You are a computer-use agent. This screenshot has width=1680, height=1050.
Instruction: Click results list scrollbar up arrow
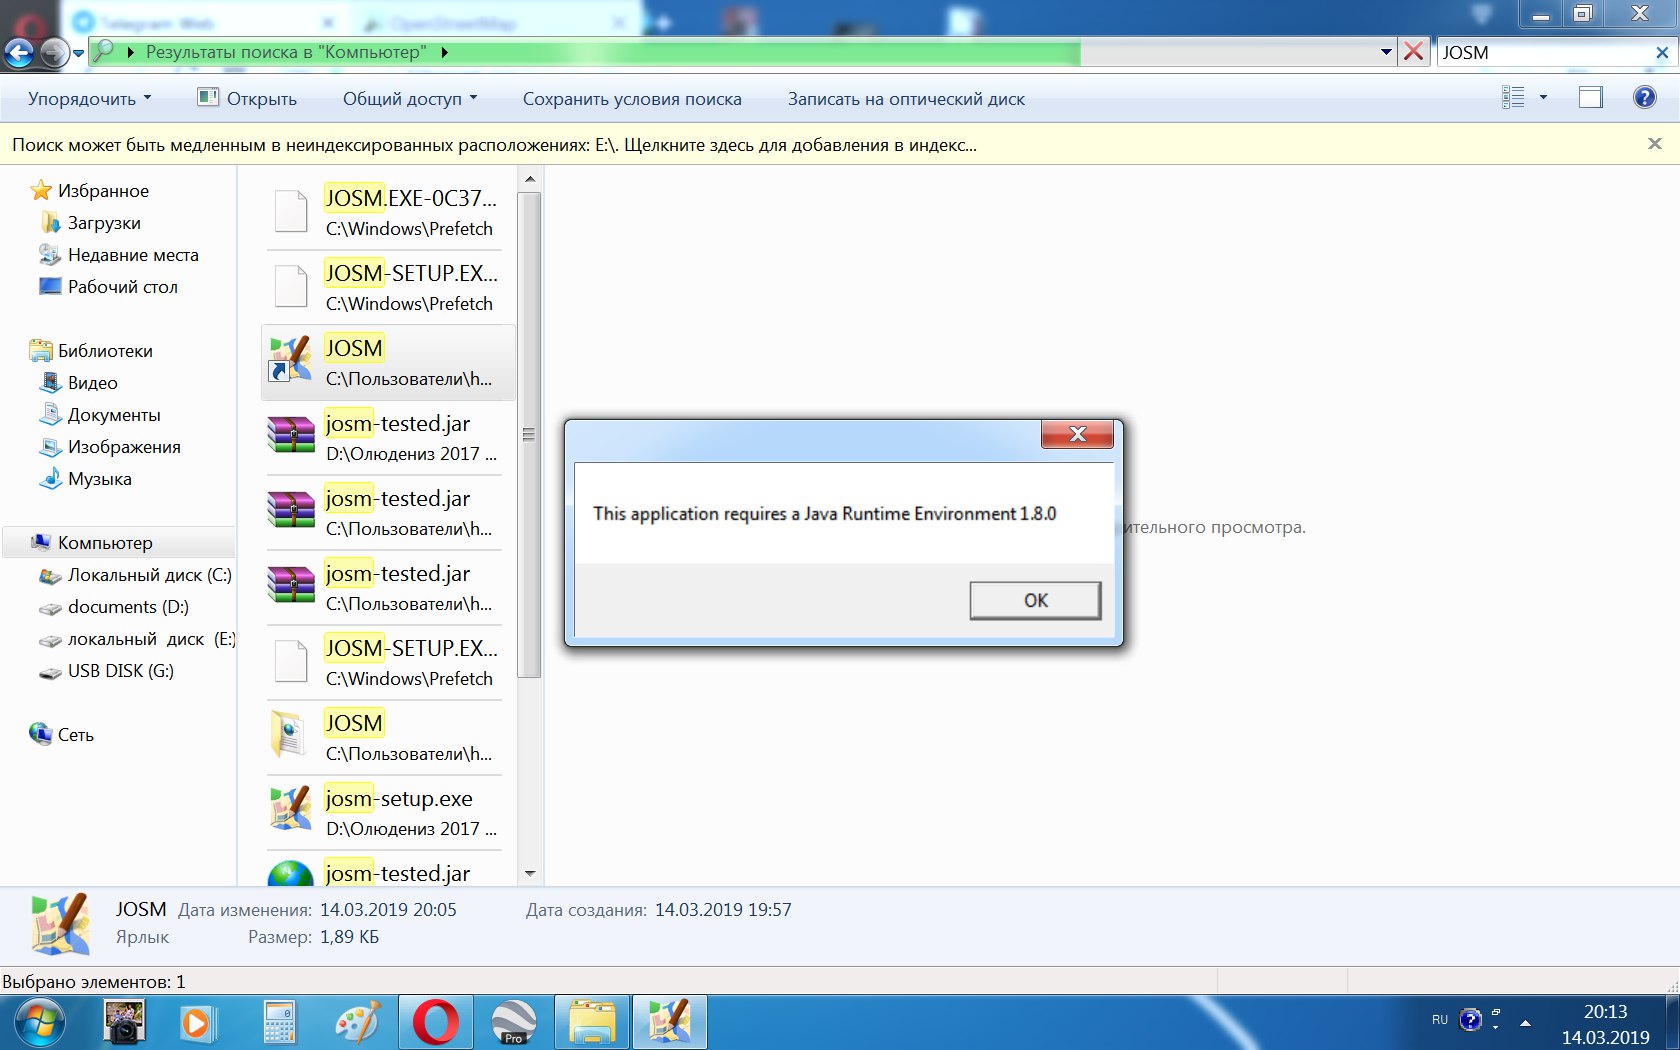coord(530,179)
